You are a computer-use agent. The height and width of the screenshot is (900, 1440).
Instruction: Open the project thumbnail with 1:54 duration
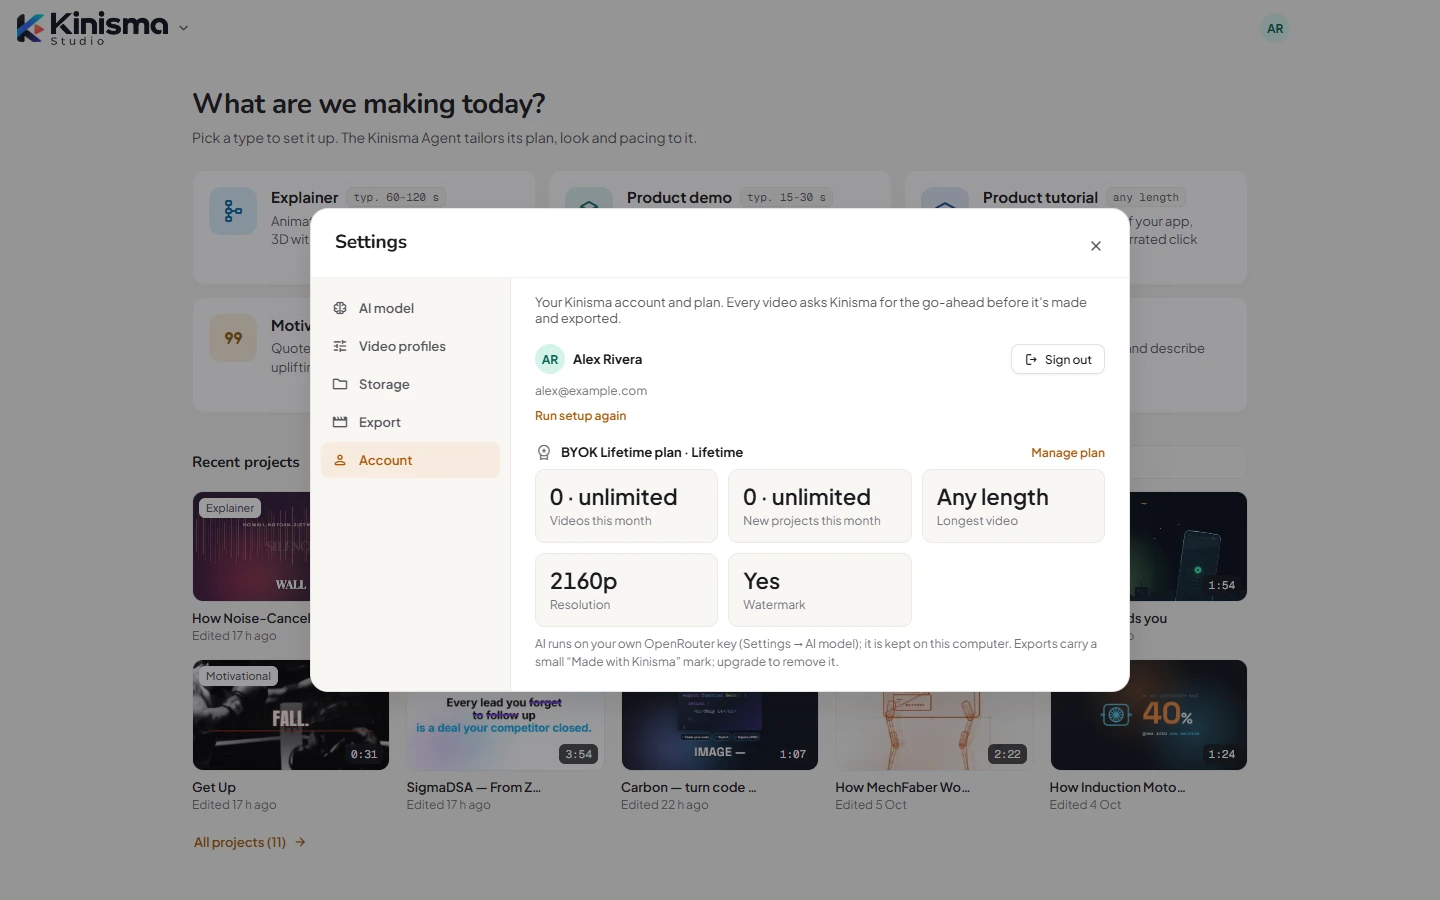1189,546
